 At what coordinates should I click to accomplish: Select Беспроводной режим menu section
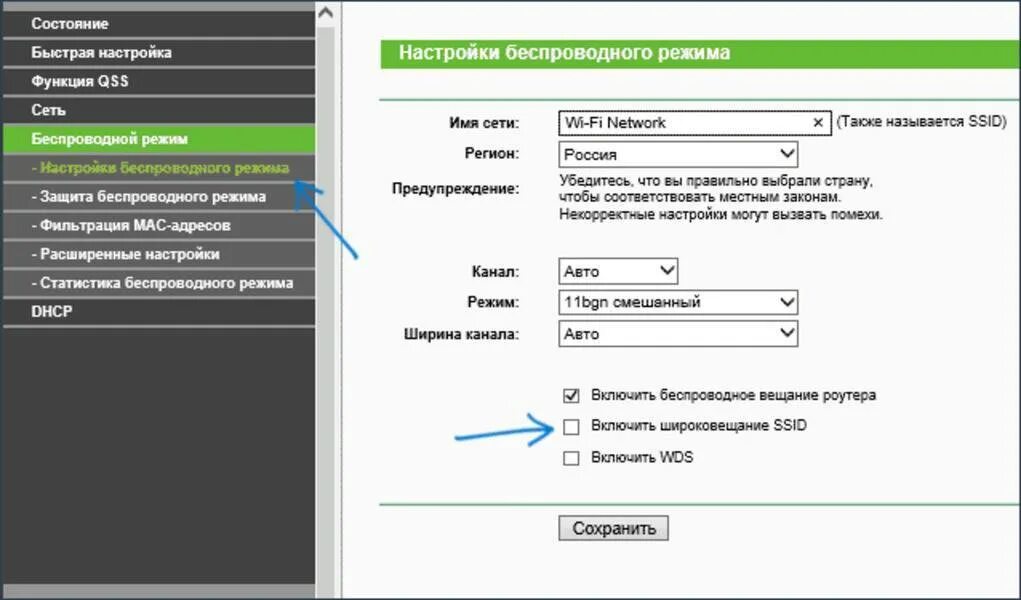(159, 139)
